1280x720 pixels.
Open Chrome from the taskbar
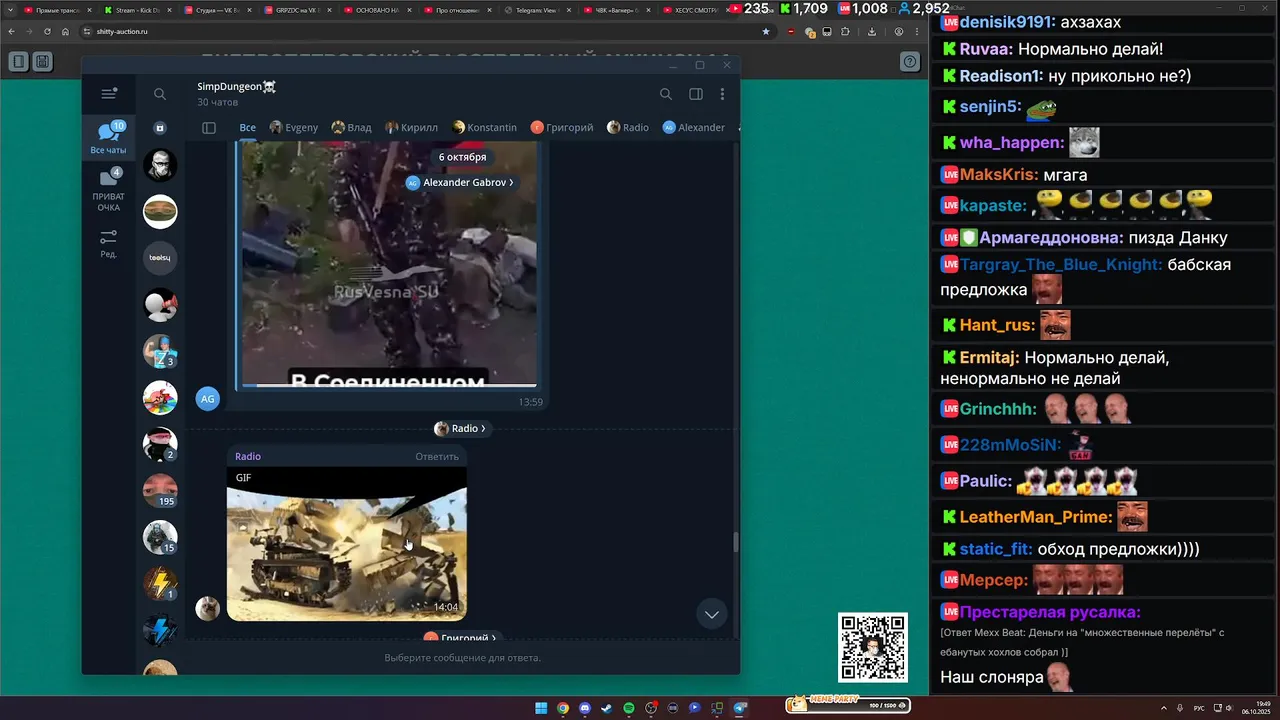tap(563, 708)
